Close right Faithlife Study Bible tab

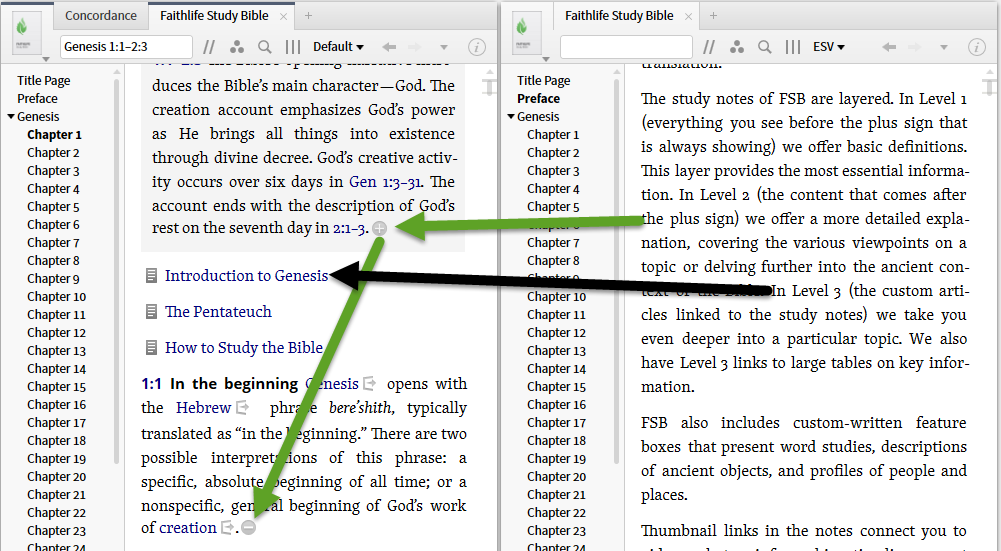(688, 17)
